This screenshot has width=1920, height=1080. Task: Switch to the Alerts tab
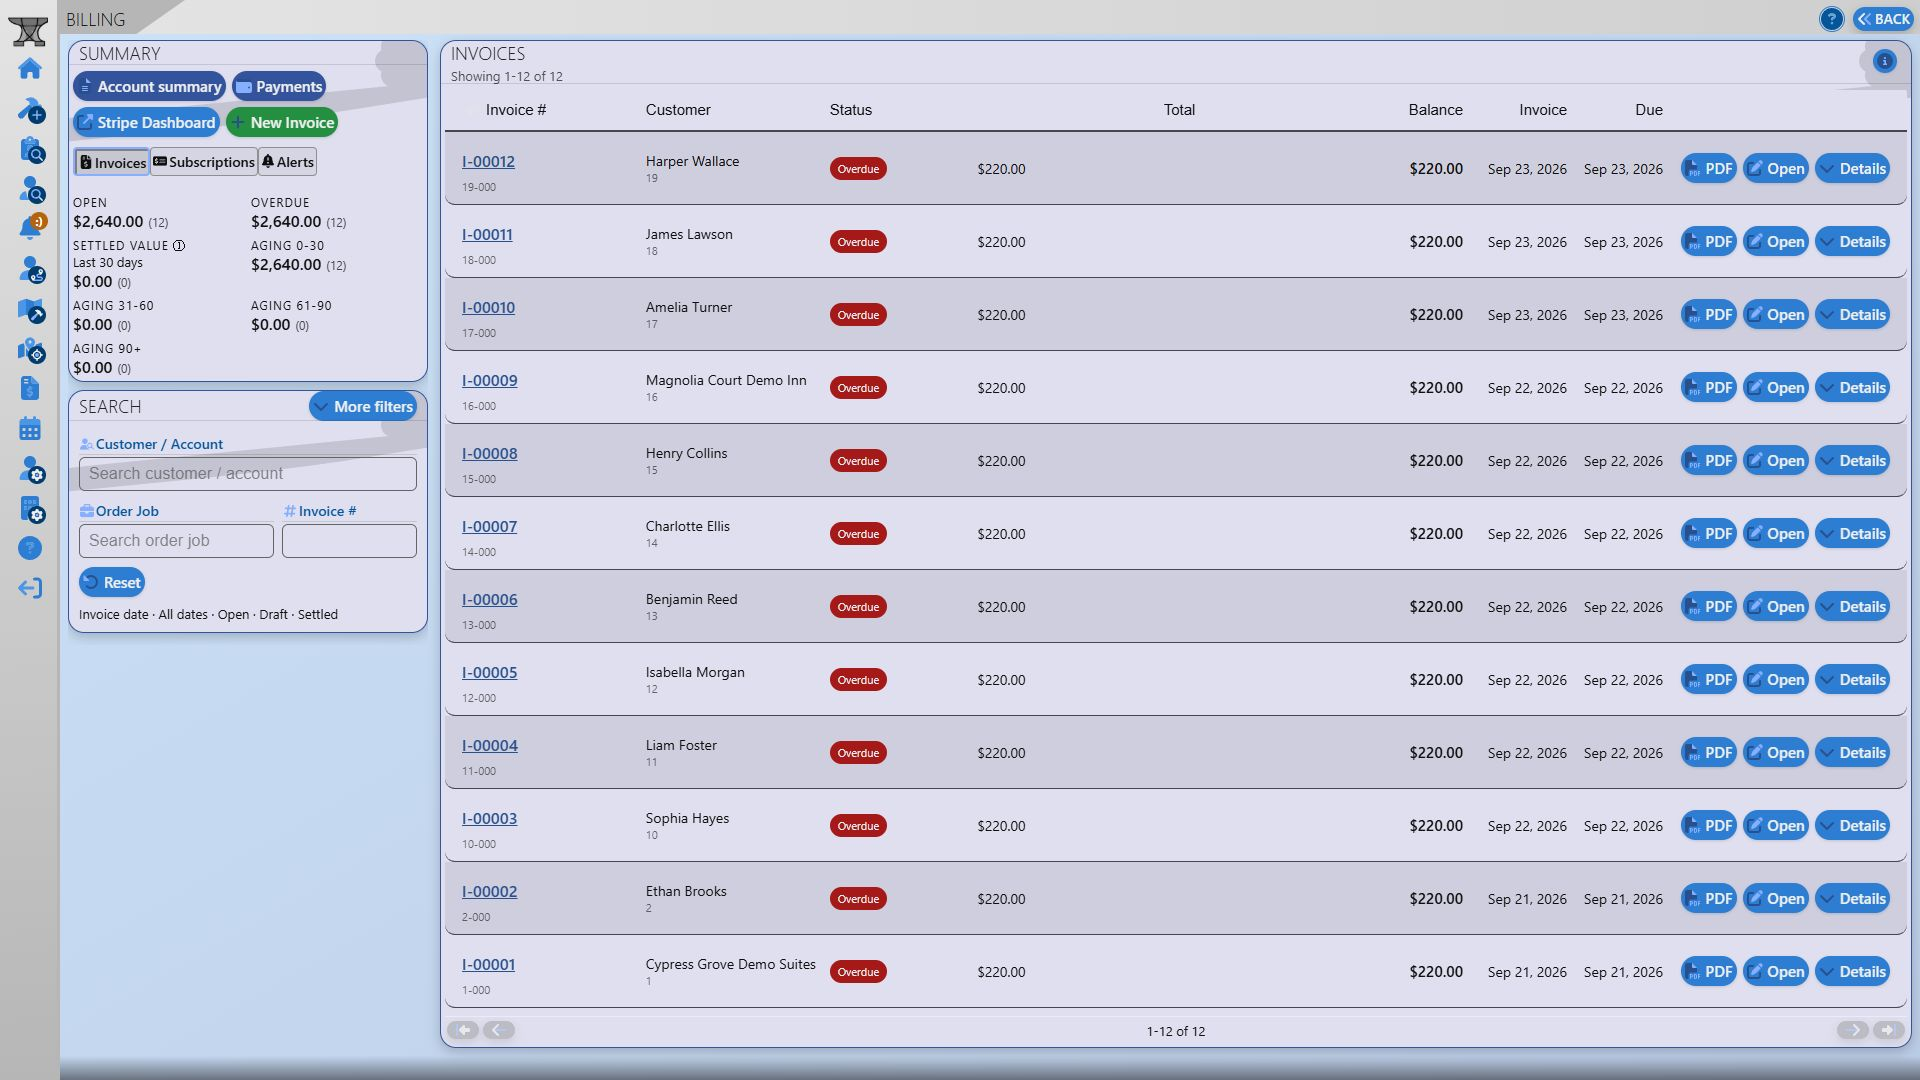coord(288,162)
